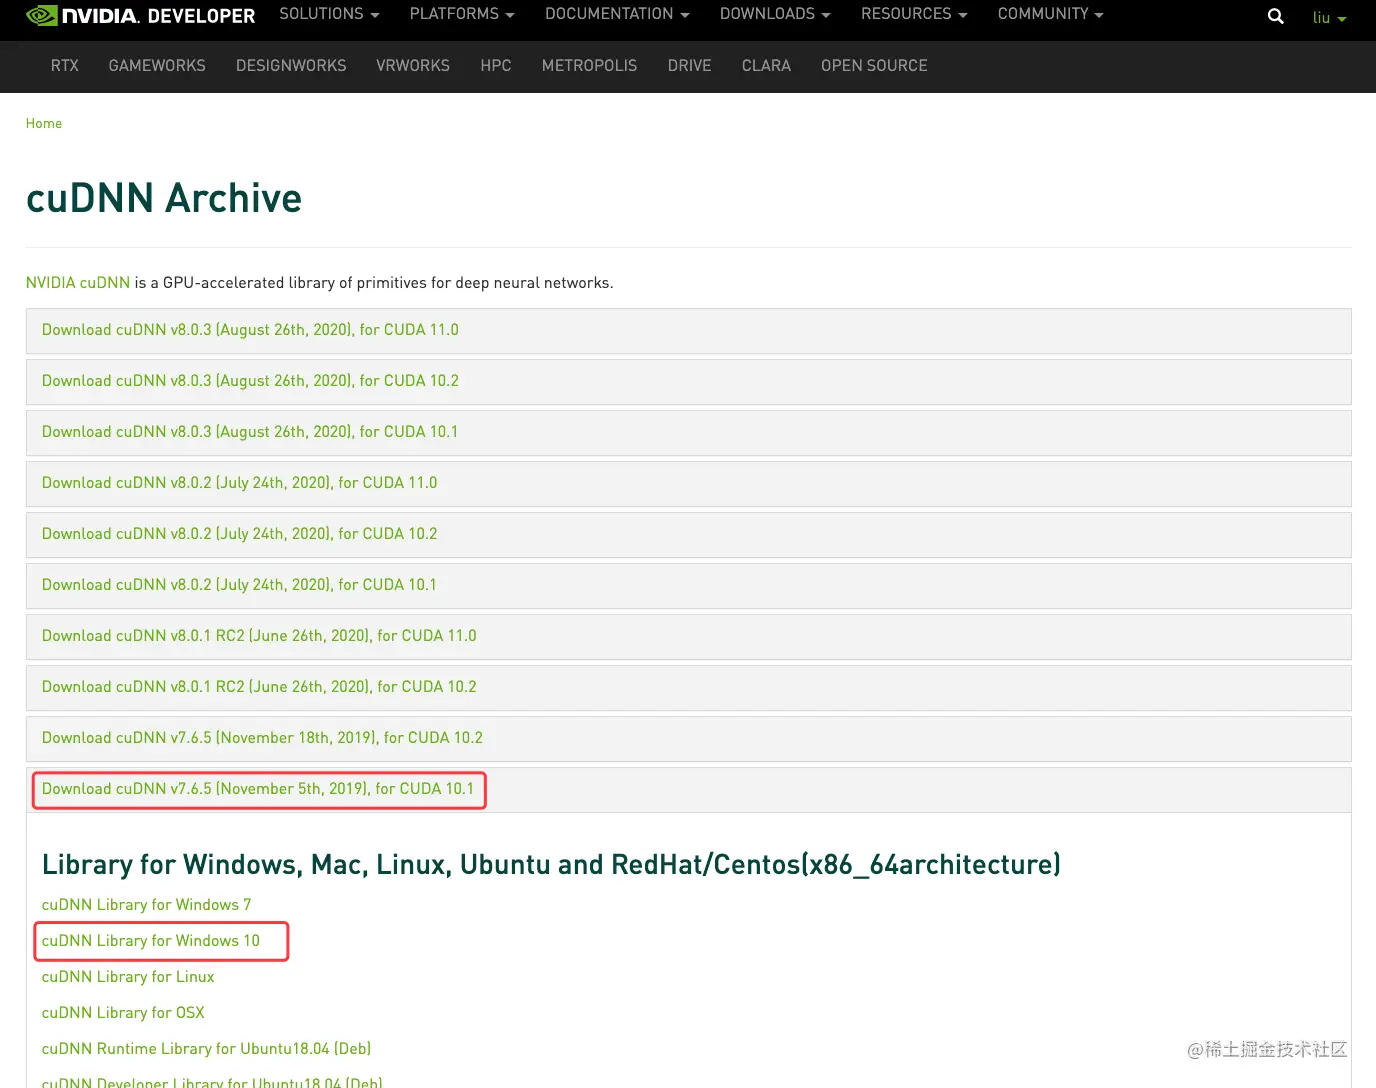Expand the Solutions dropdown menu

[x=329, y=14]
